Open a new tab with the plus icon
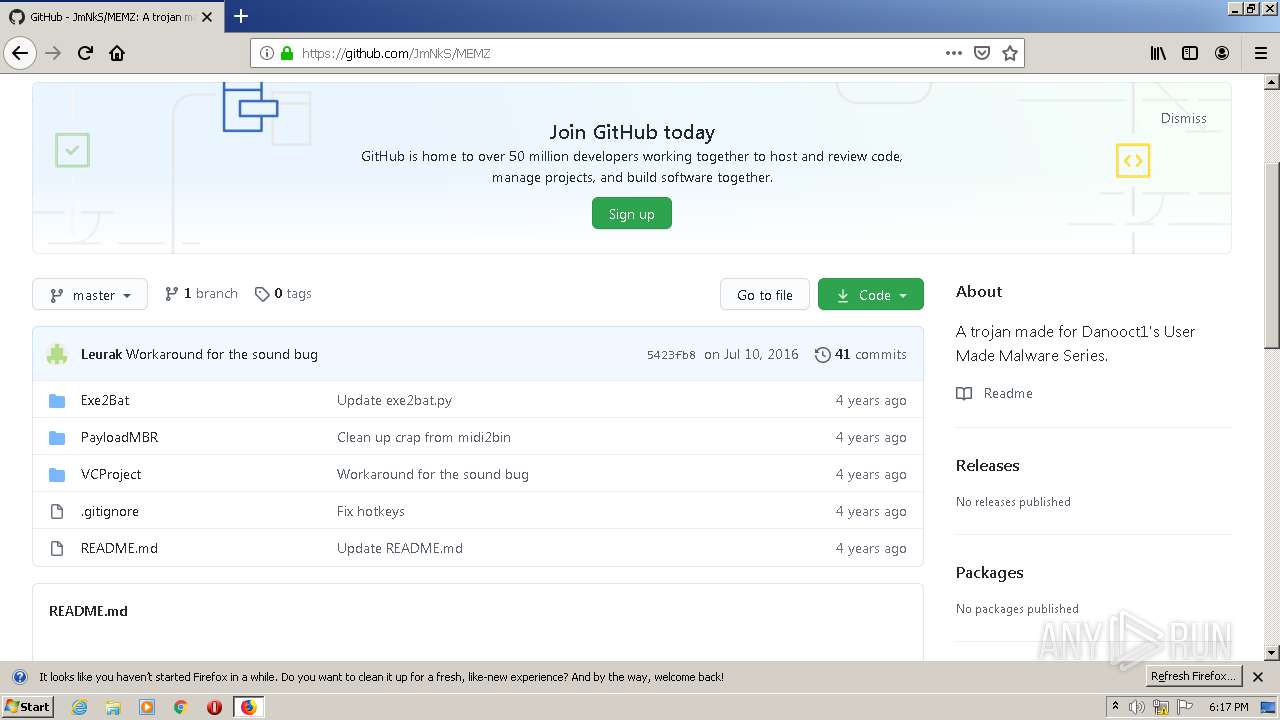Image resolution: width=1280 pixels, height=720 pixels. (x=241, y=16)
